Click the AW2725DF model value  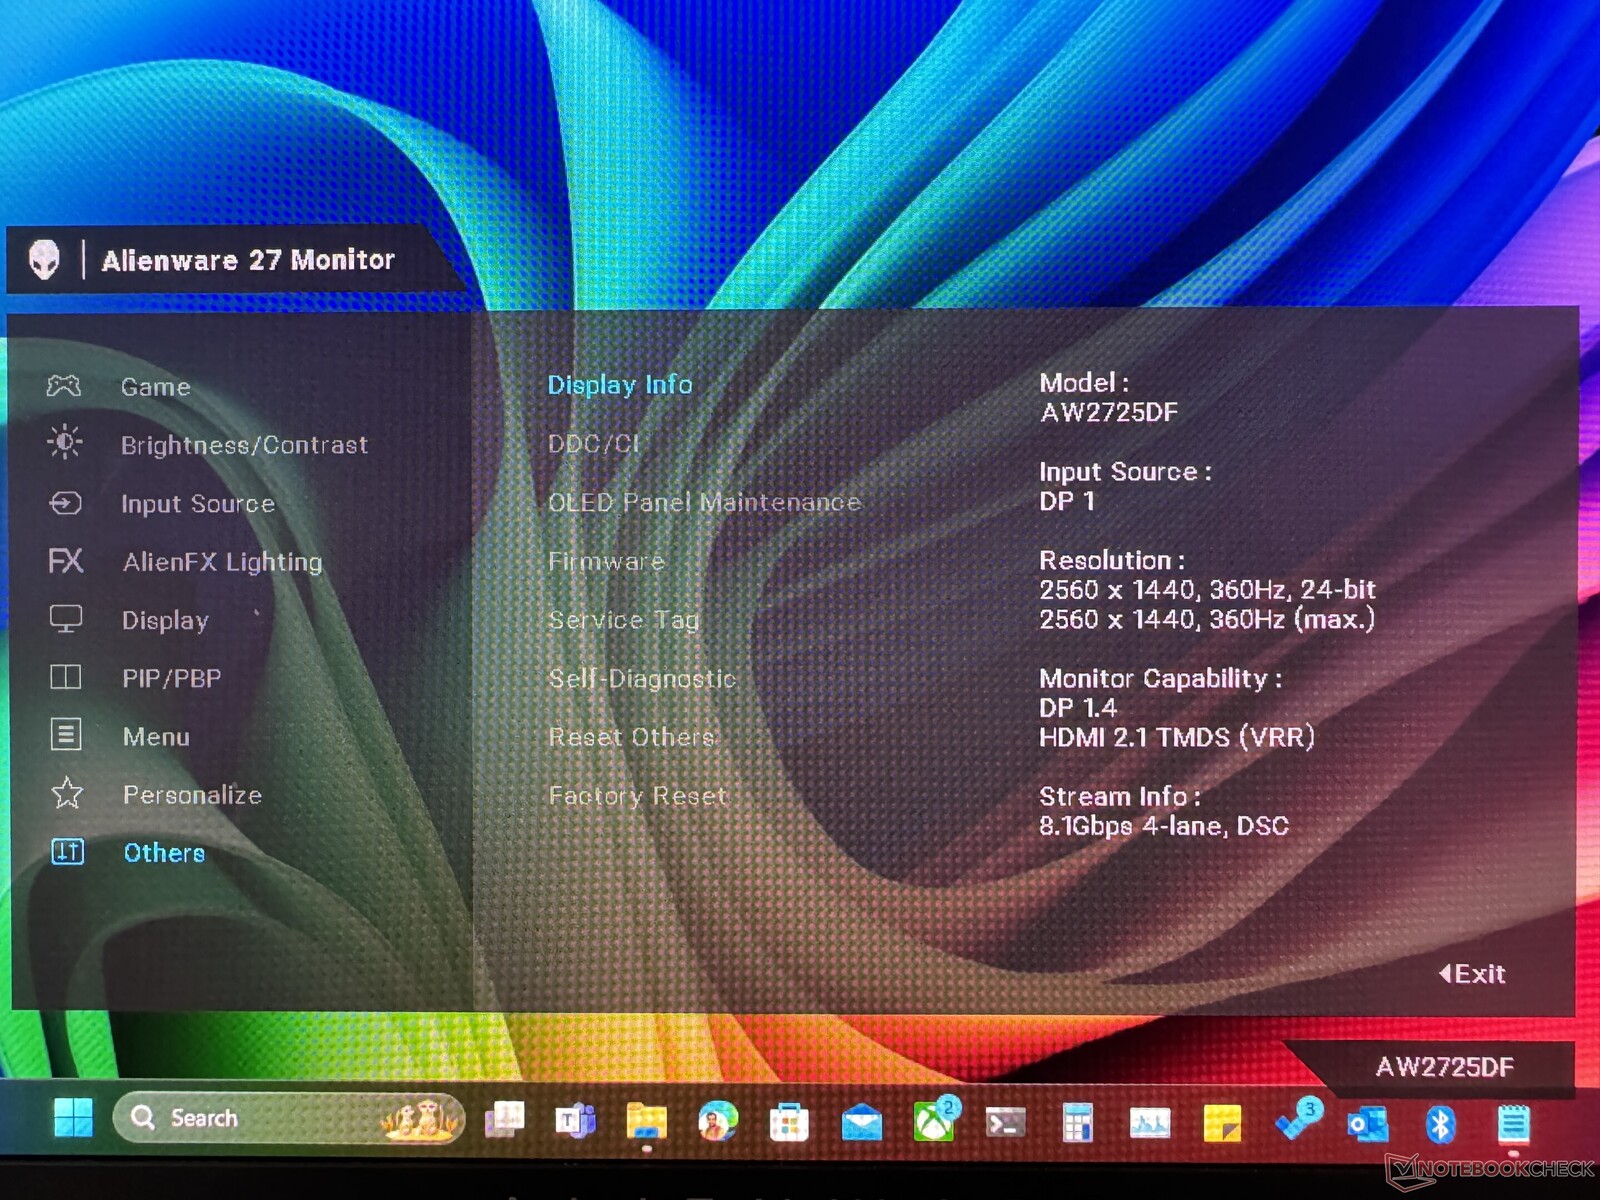pyautogui.click(x=1109, y=412)
